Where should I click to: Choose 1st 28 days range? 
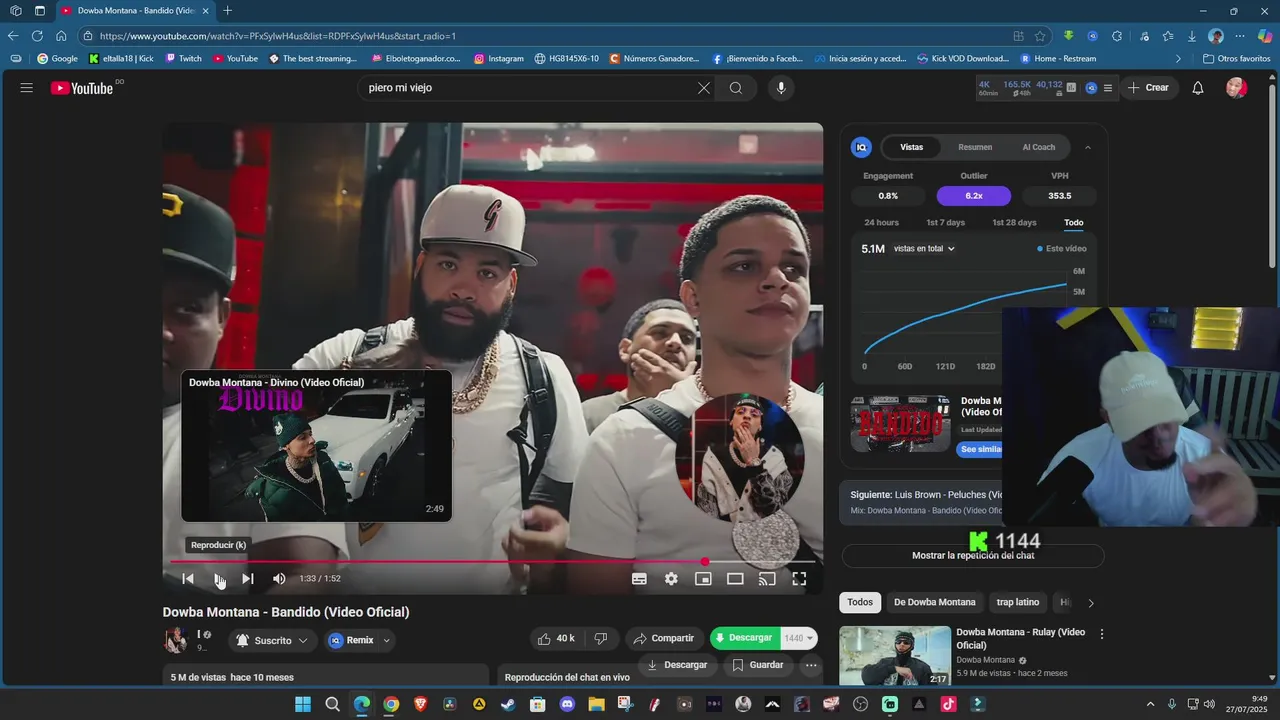1014,223
